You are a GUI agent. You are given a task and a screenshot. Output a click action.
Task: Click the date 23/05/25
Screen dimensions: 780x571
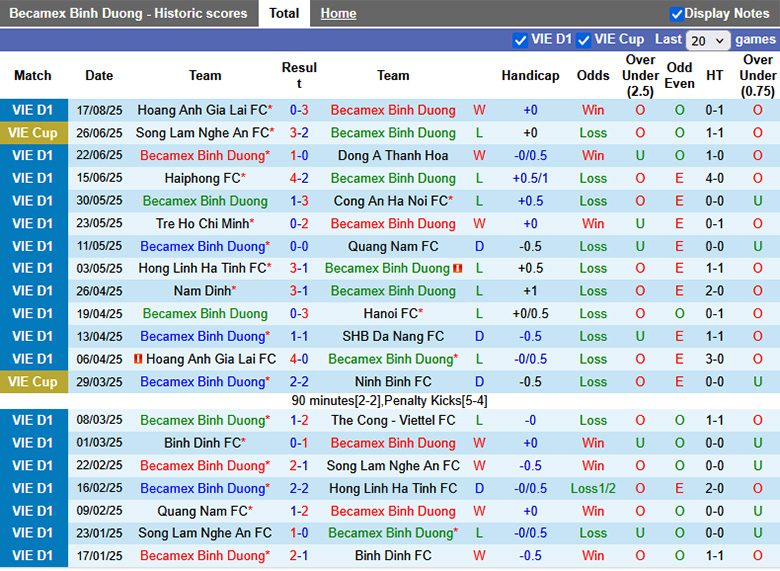coord(99,223)
